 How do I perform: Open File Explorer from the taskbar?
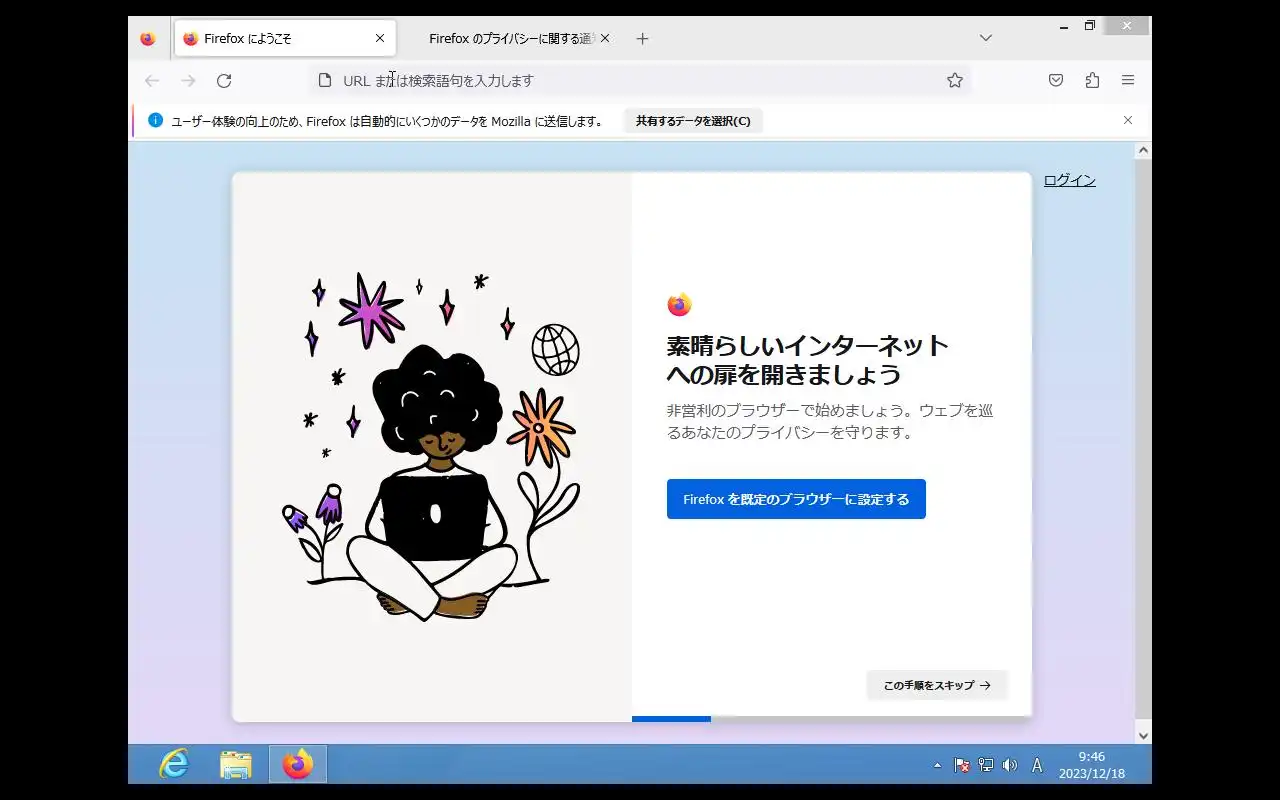[x=236, y=765]
